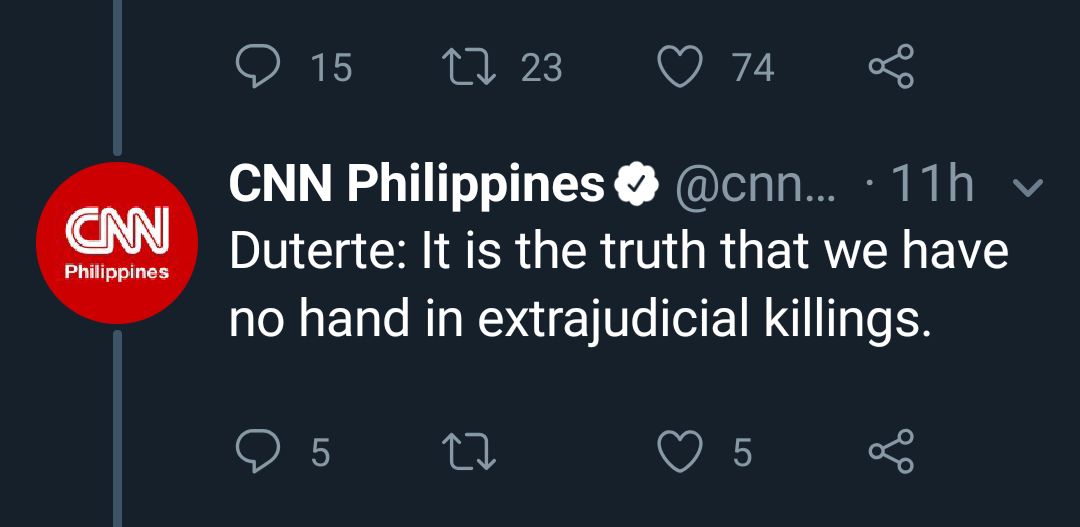The width and height of the screenshot is (1080, 527).
Task: Retweet the CNN Philippines Duterte tweet
Action: (x=467, y=452)
